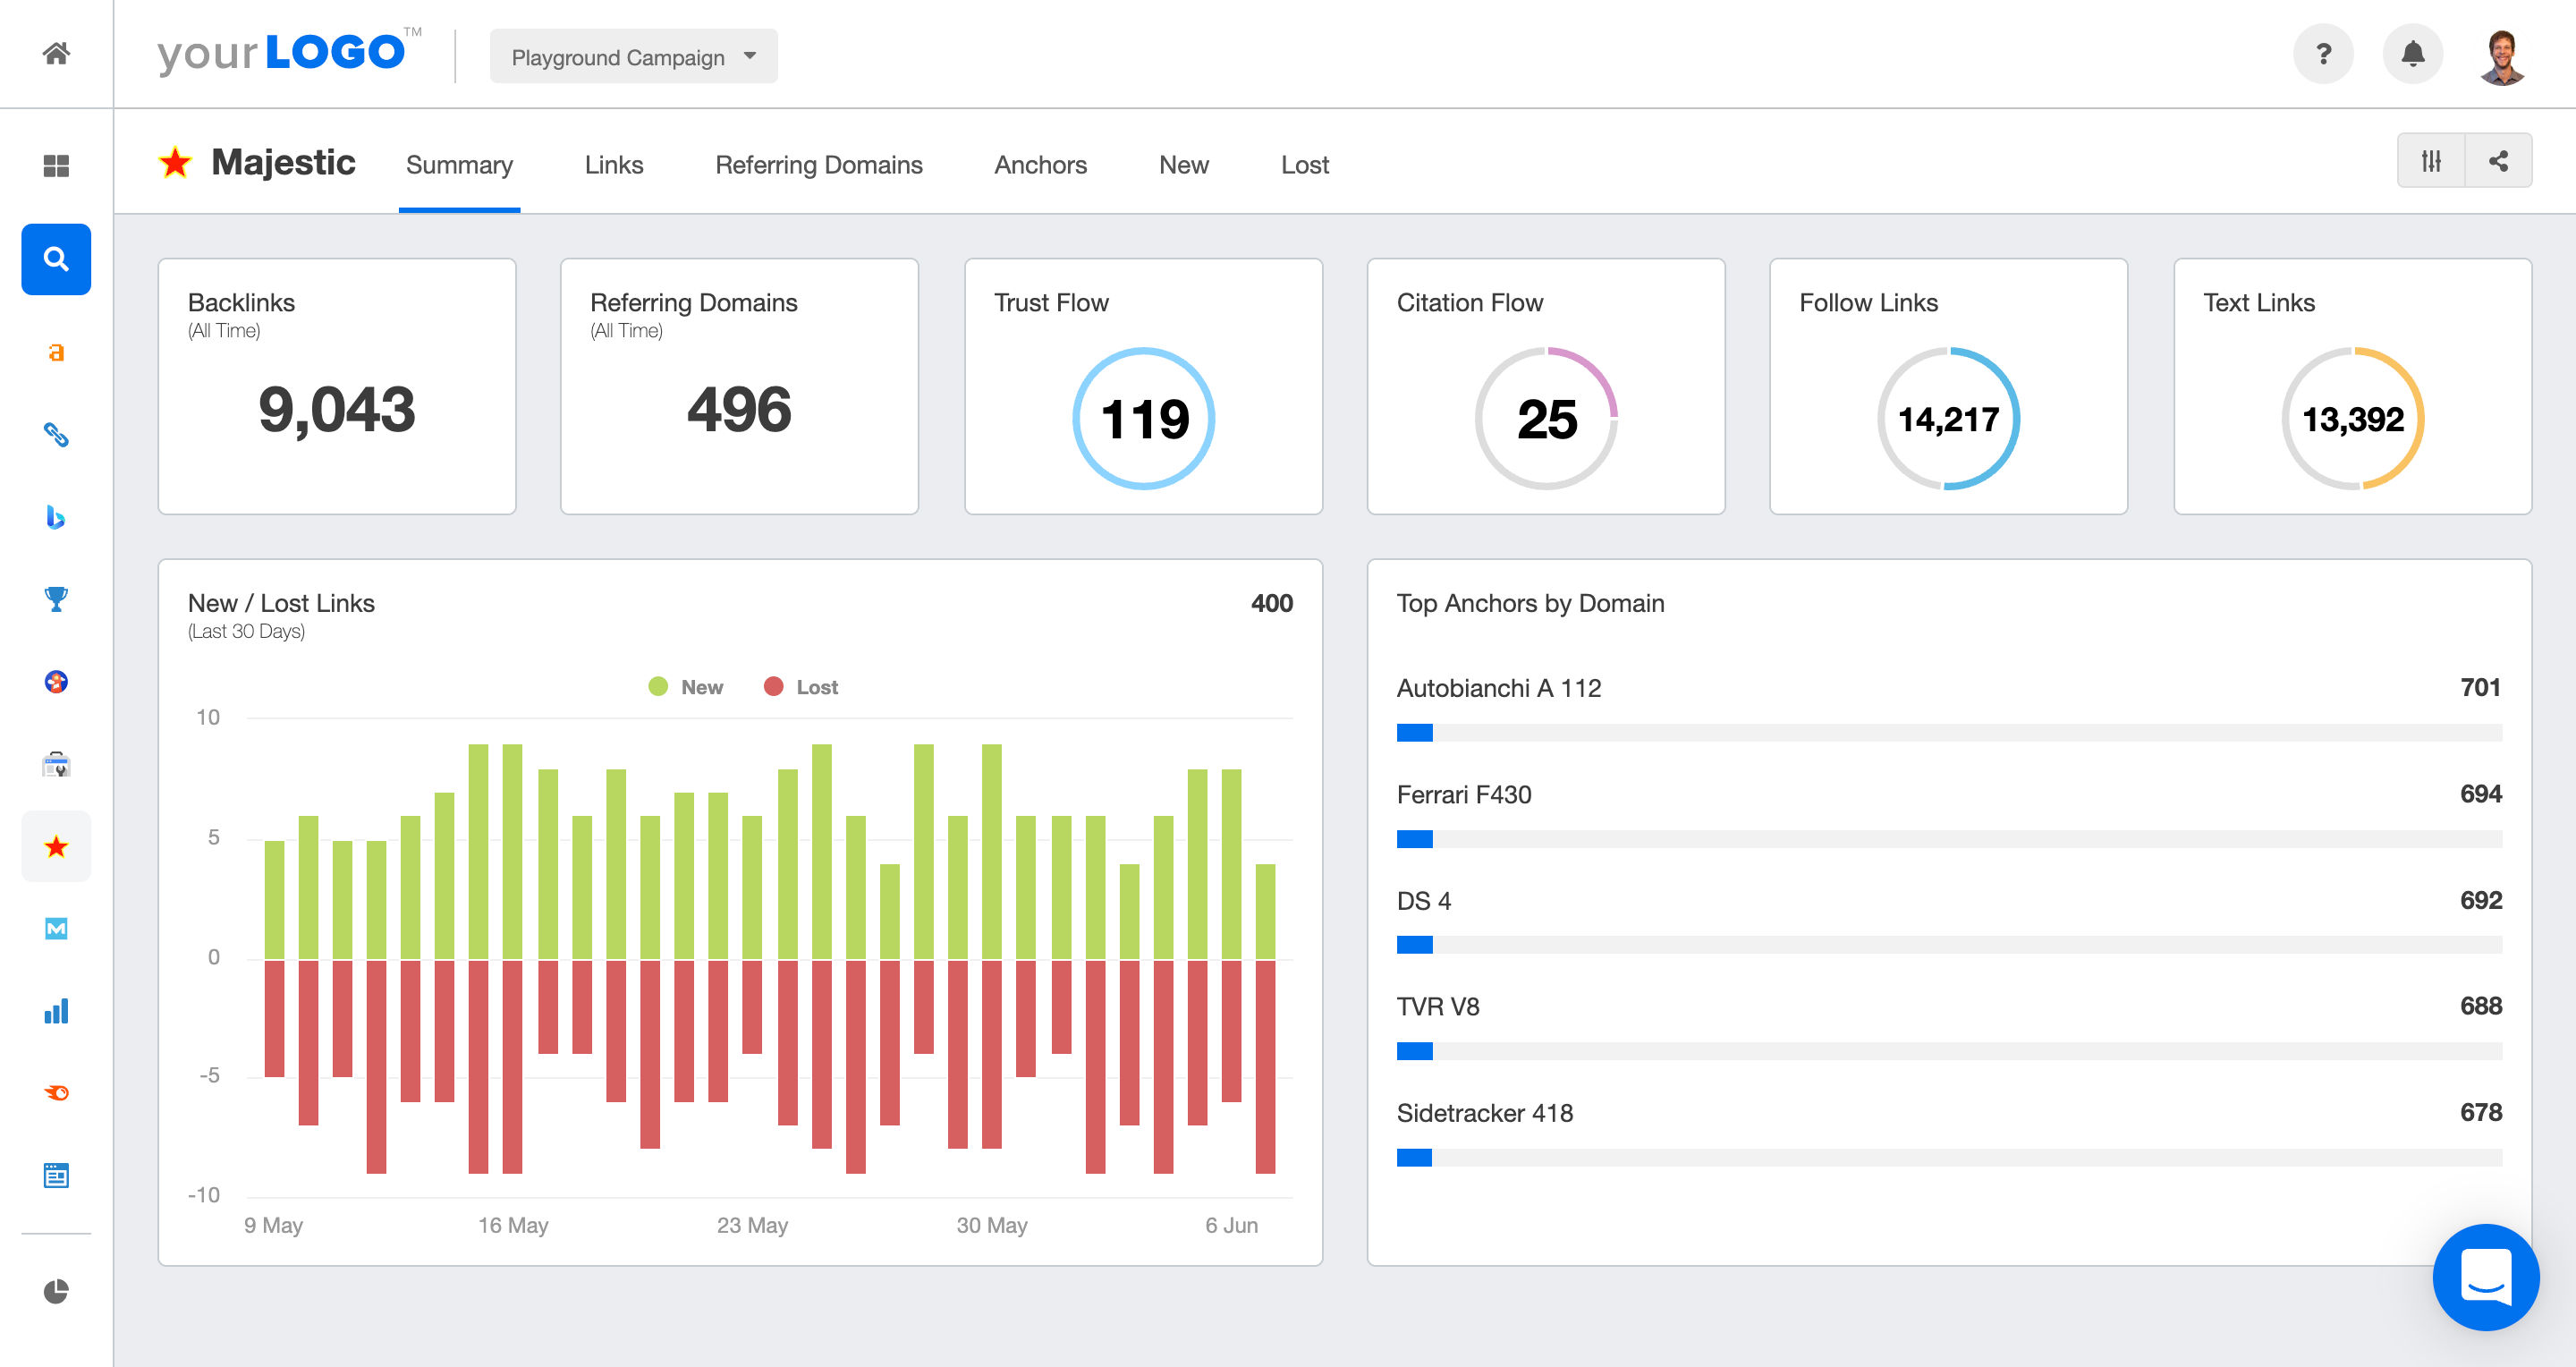This screenshot has width=2576, height=1367.
Task: Open the Bing sidebar icon
Action: [x=56, y=517]
